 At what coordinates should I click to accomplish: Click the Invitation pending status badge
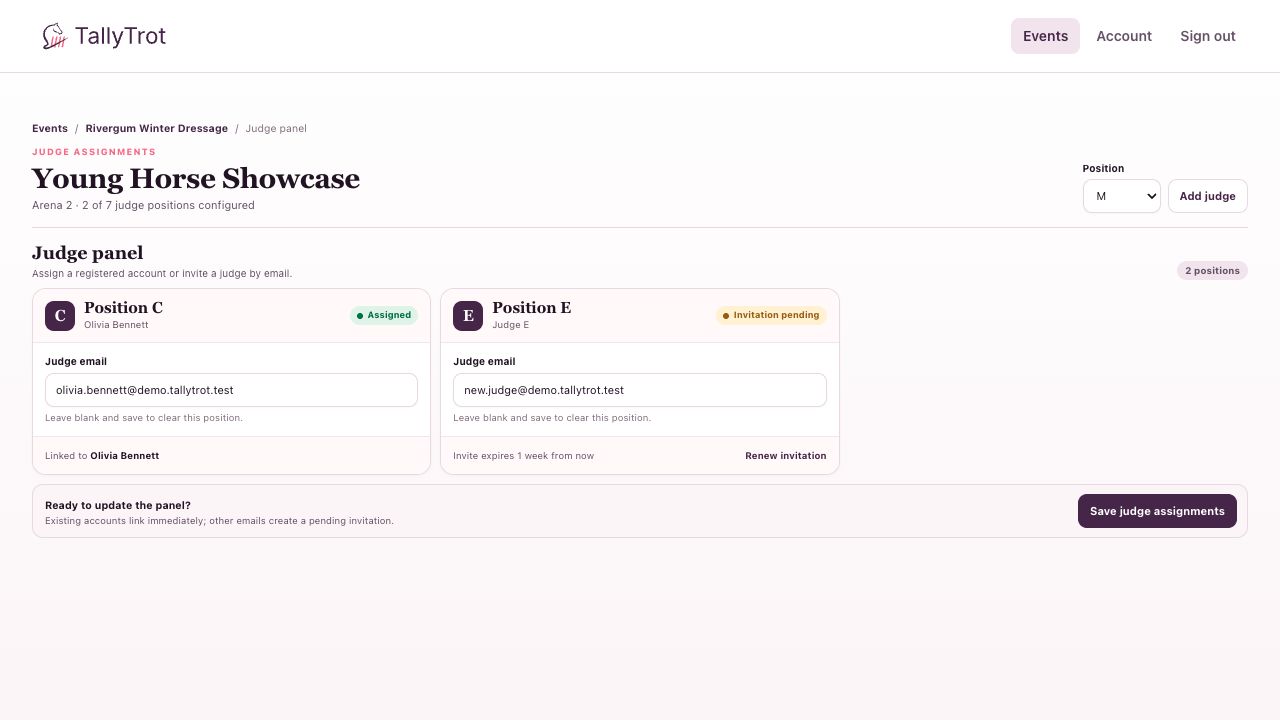click(x=771, y=315)
